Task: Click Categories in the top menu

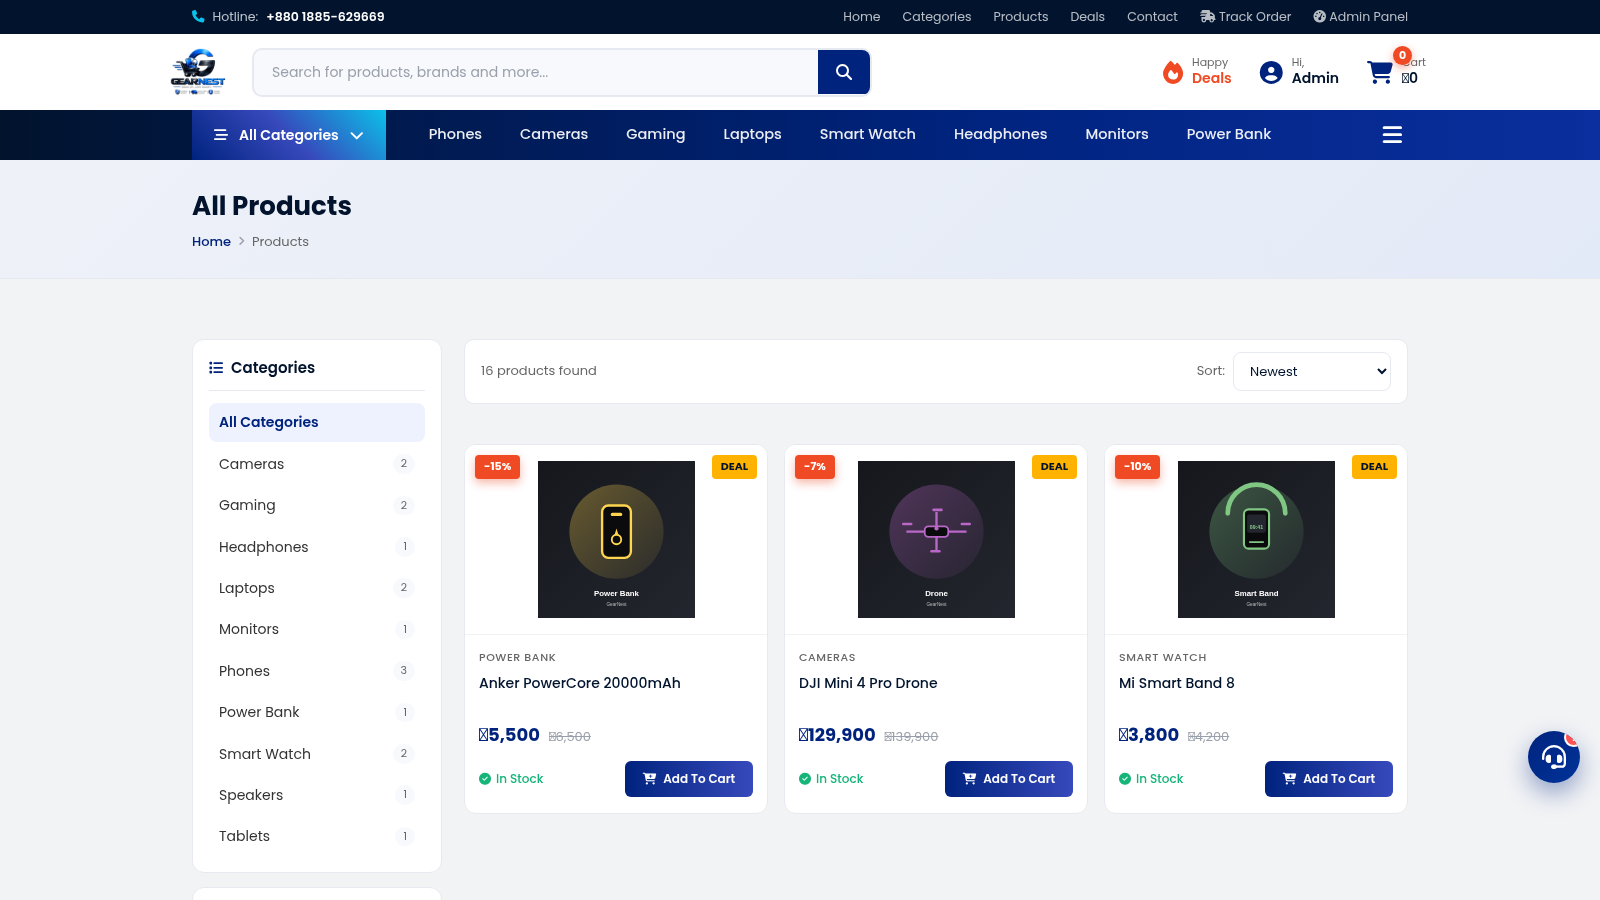Action: 937,17
